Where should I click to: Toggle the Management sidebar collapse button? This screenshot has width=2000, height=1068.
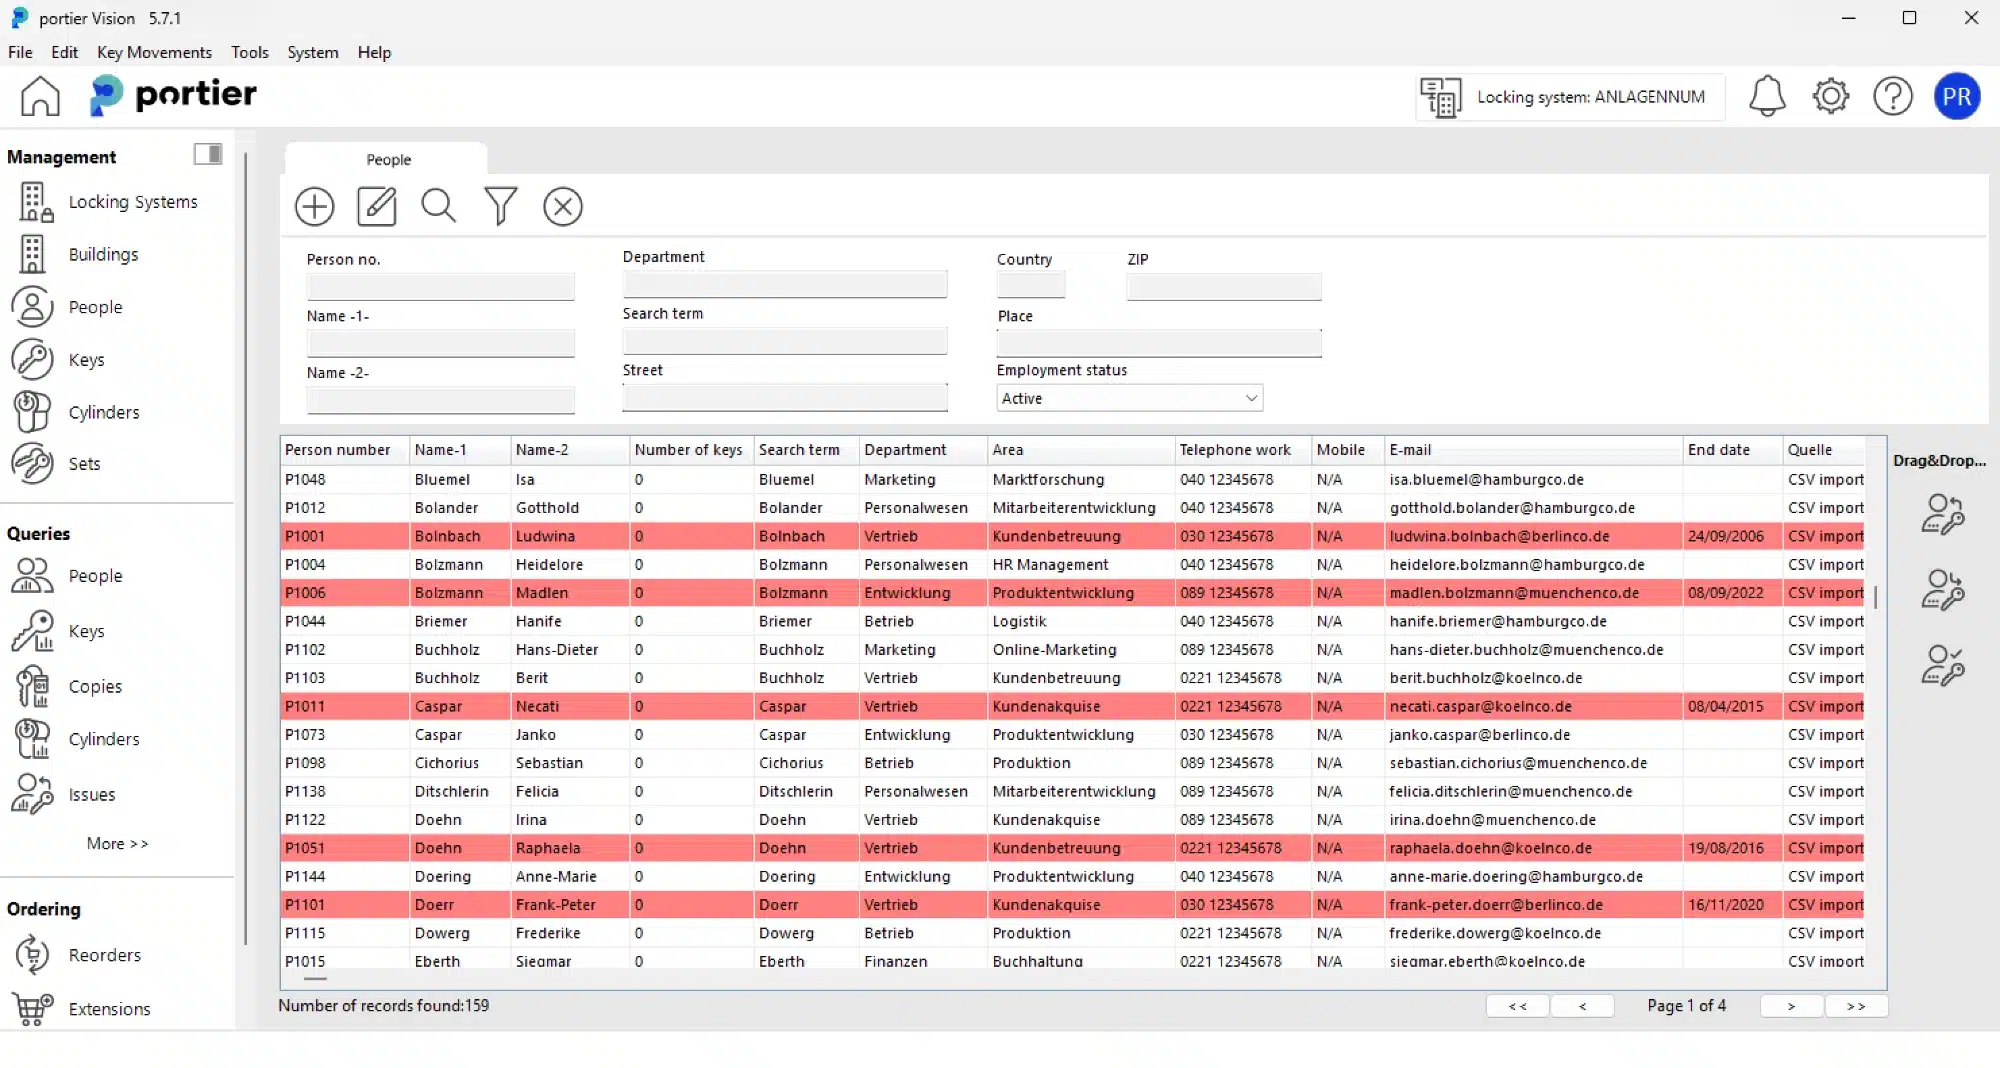click(208, 154)
